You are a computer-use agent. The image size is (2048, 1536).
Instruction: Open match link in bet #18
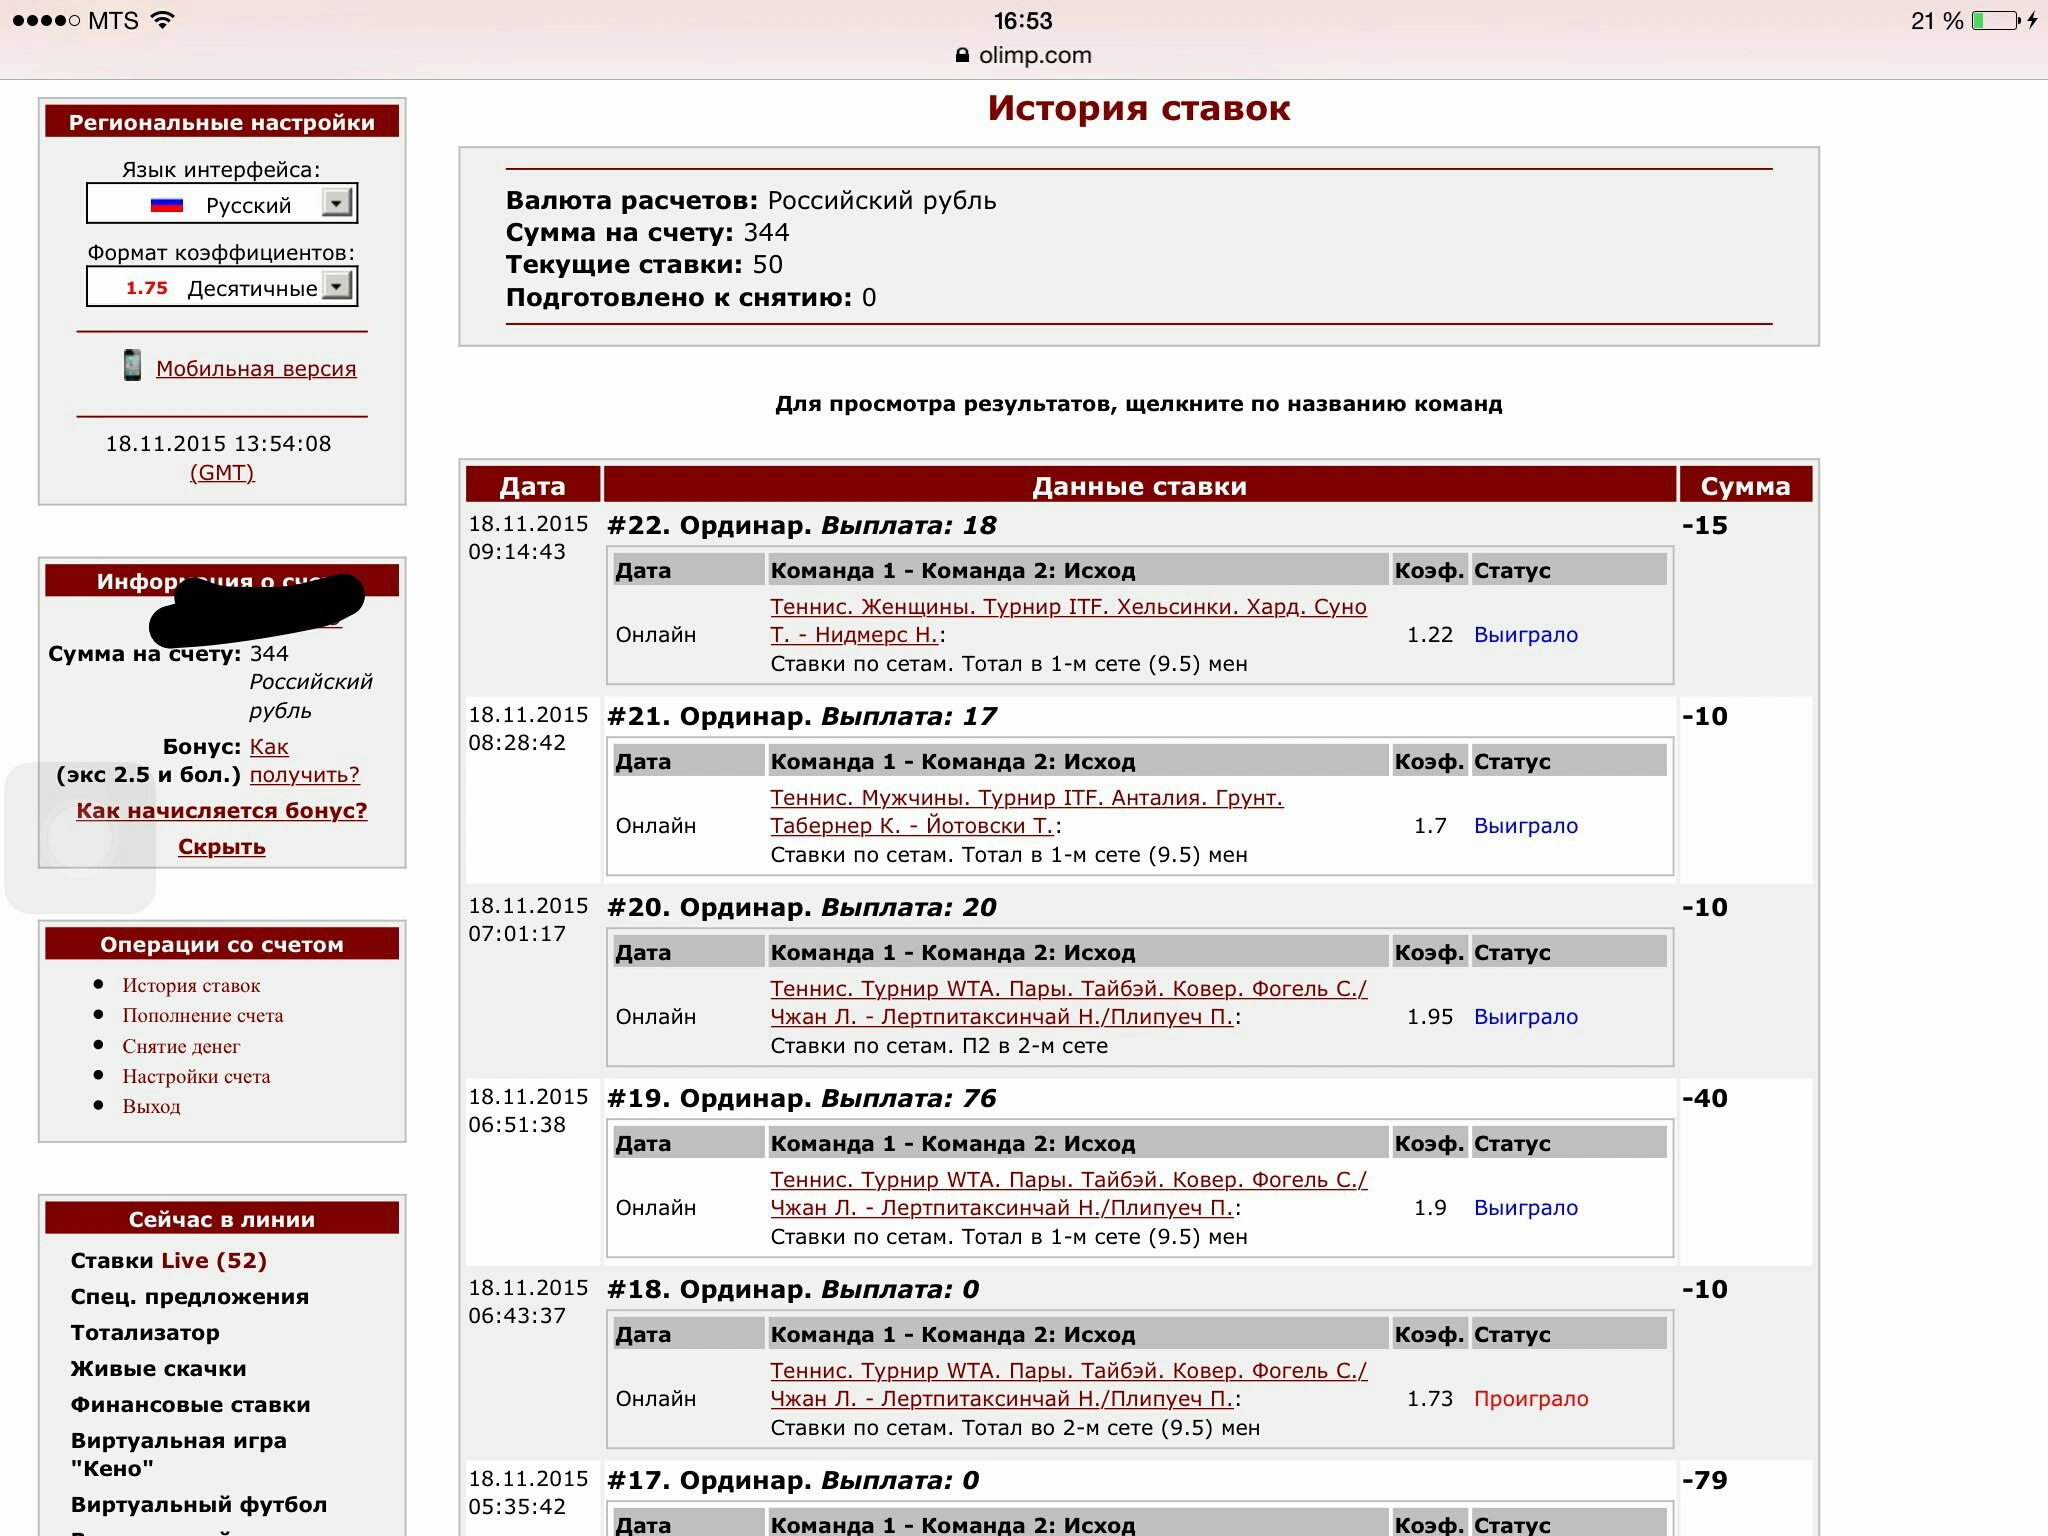coord(1068,1384)
